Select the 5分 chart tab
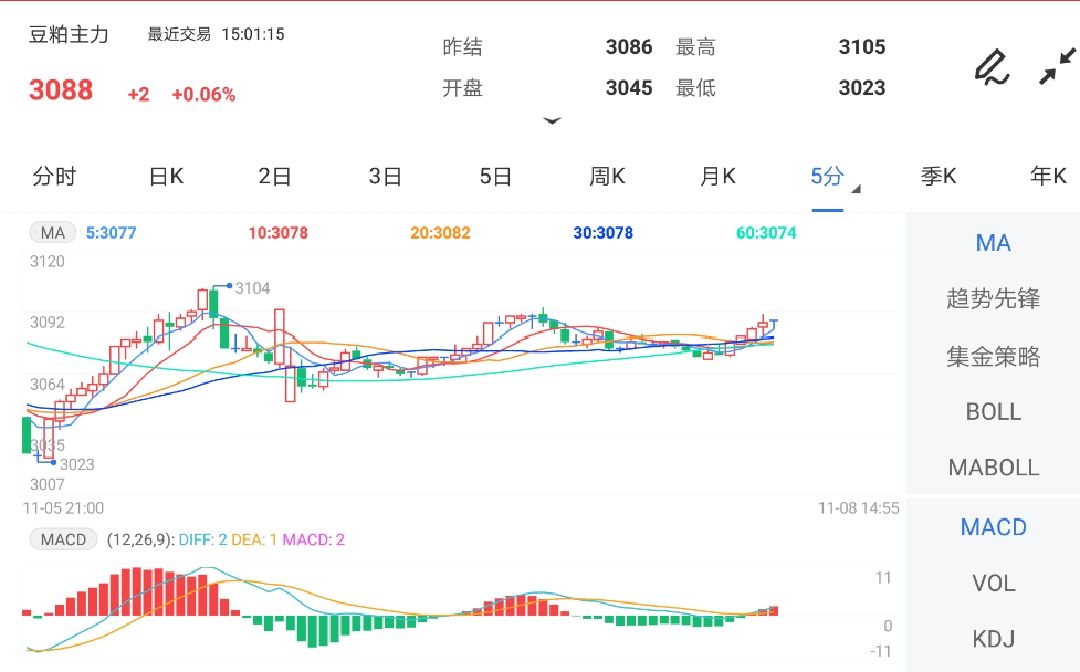1080x672 pixels. tap(827, 177)
